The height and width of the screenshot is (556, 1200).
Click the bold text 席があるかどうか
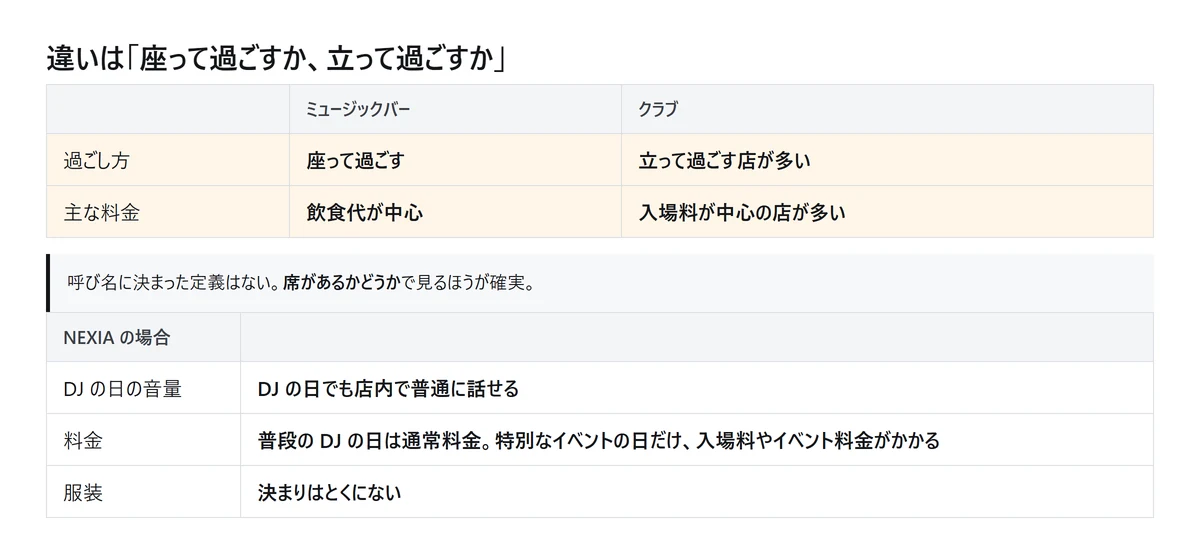click(x=342, y=283)
